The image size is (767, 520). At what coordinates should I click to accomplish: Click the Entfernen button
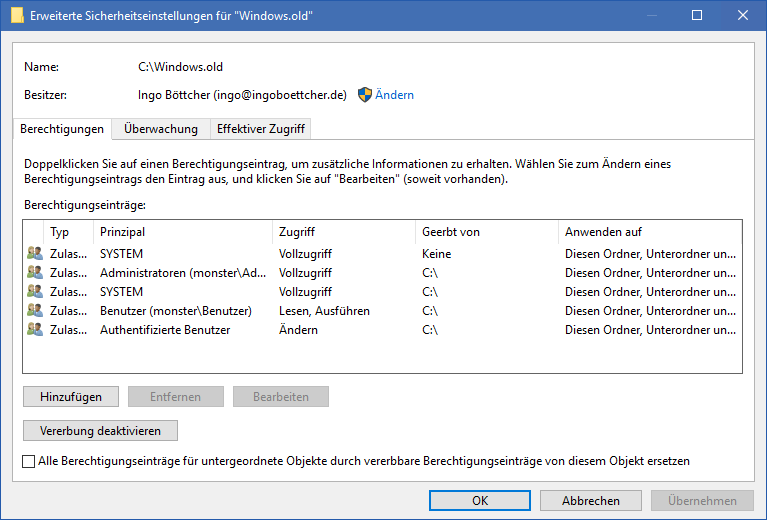(x=176, y=397)
